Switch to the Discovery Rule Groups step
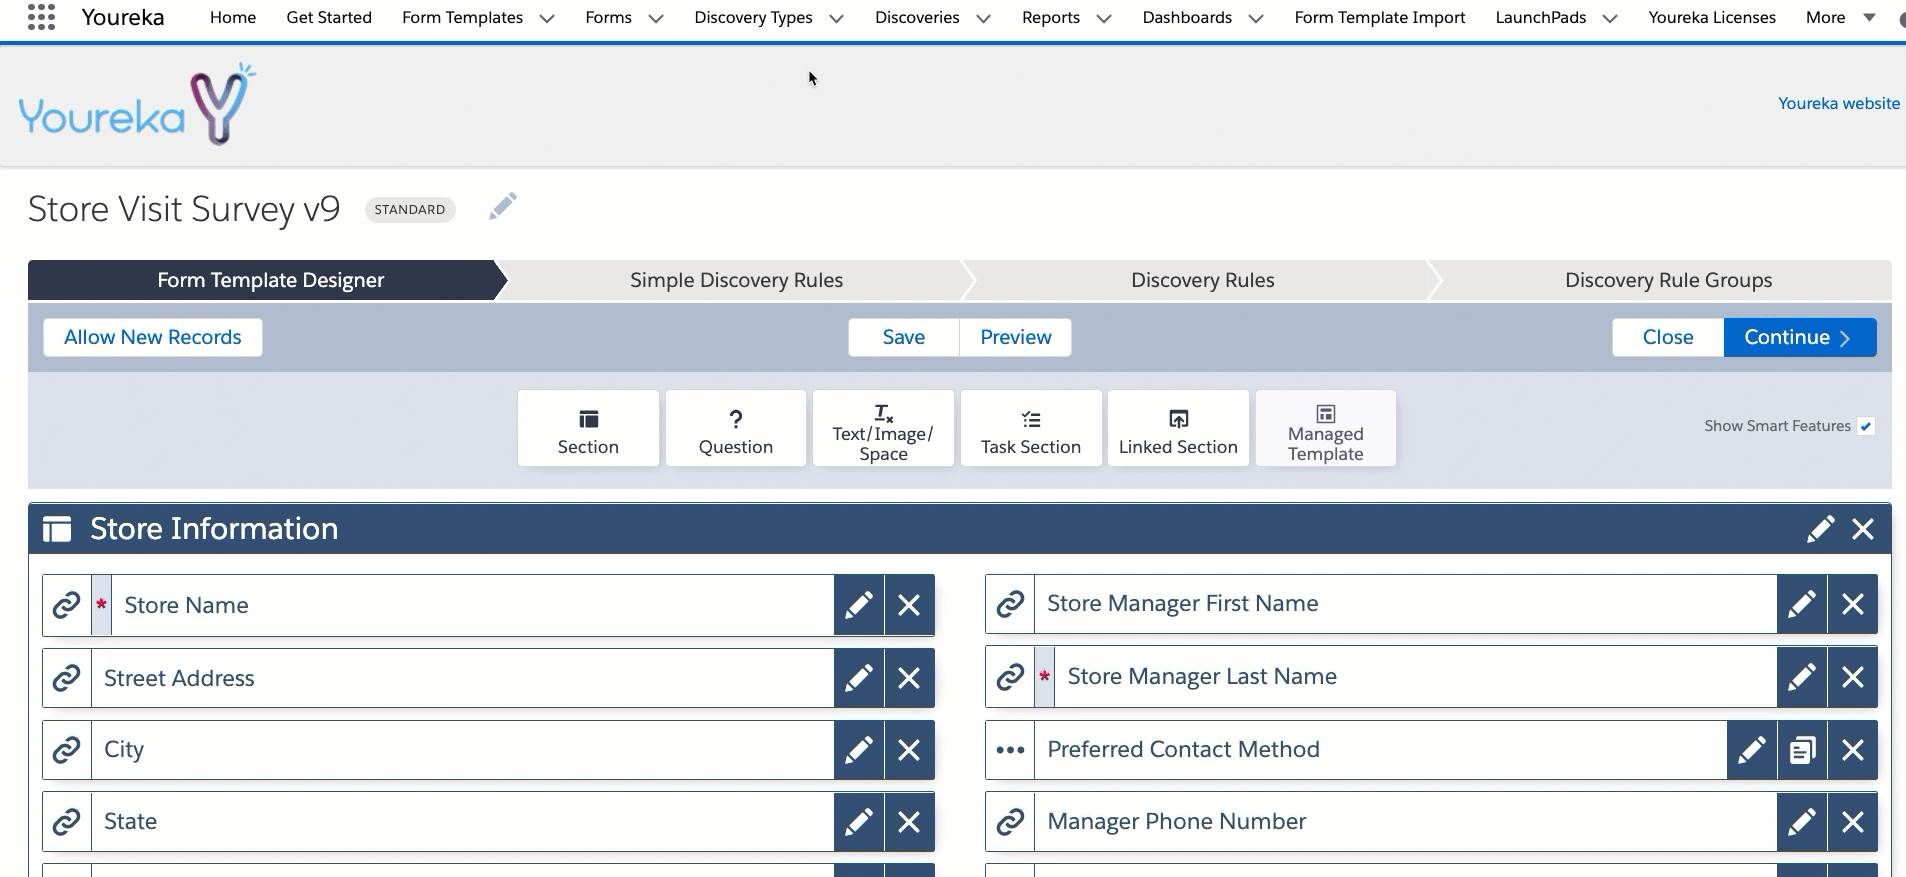This screenshot has height=877, width=1906. 1668,280
